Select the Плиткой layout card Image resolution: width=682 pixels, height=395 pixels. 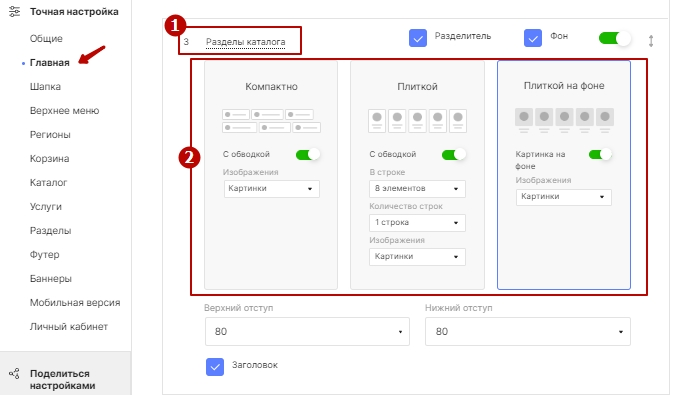tap(417, 175)
